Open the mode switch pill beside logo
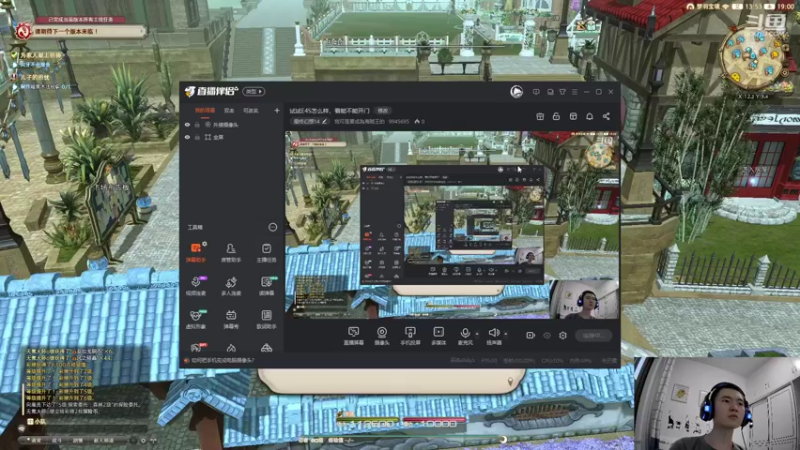This screenshot has width=800, height=450. click(254, 91)
